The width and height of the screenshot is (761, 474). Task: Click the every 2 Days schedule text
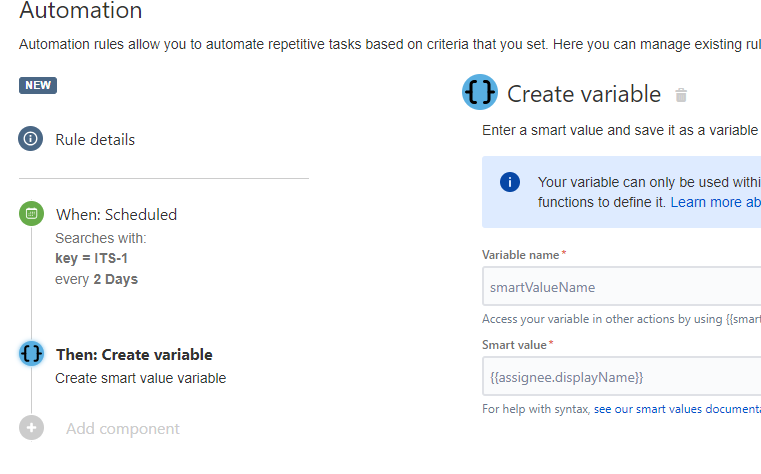pos(97,279)
